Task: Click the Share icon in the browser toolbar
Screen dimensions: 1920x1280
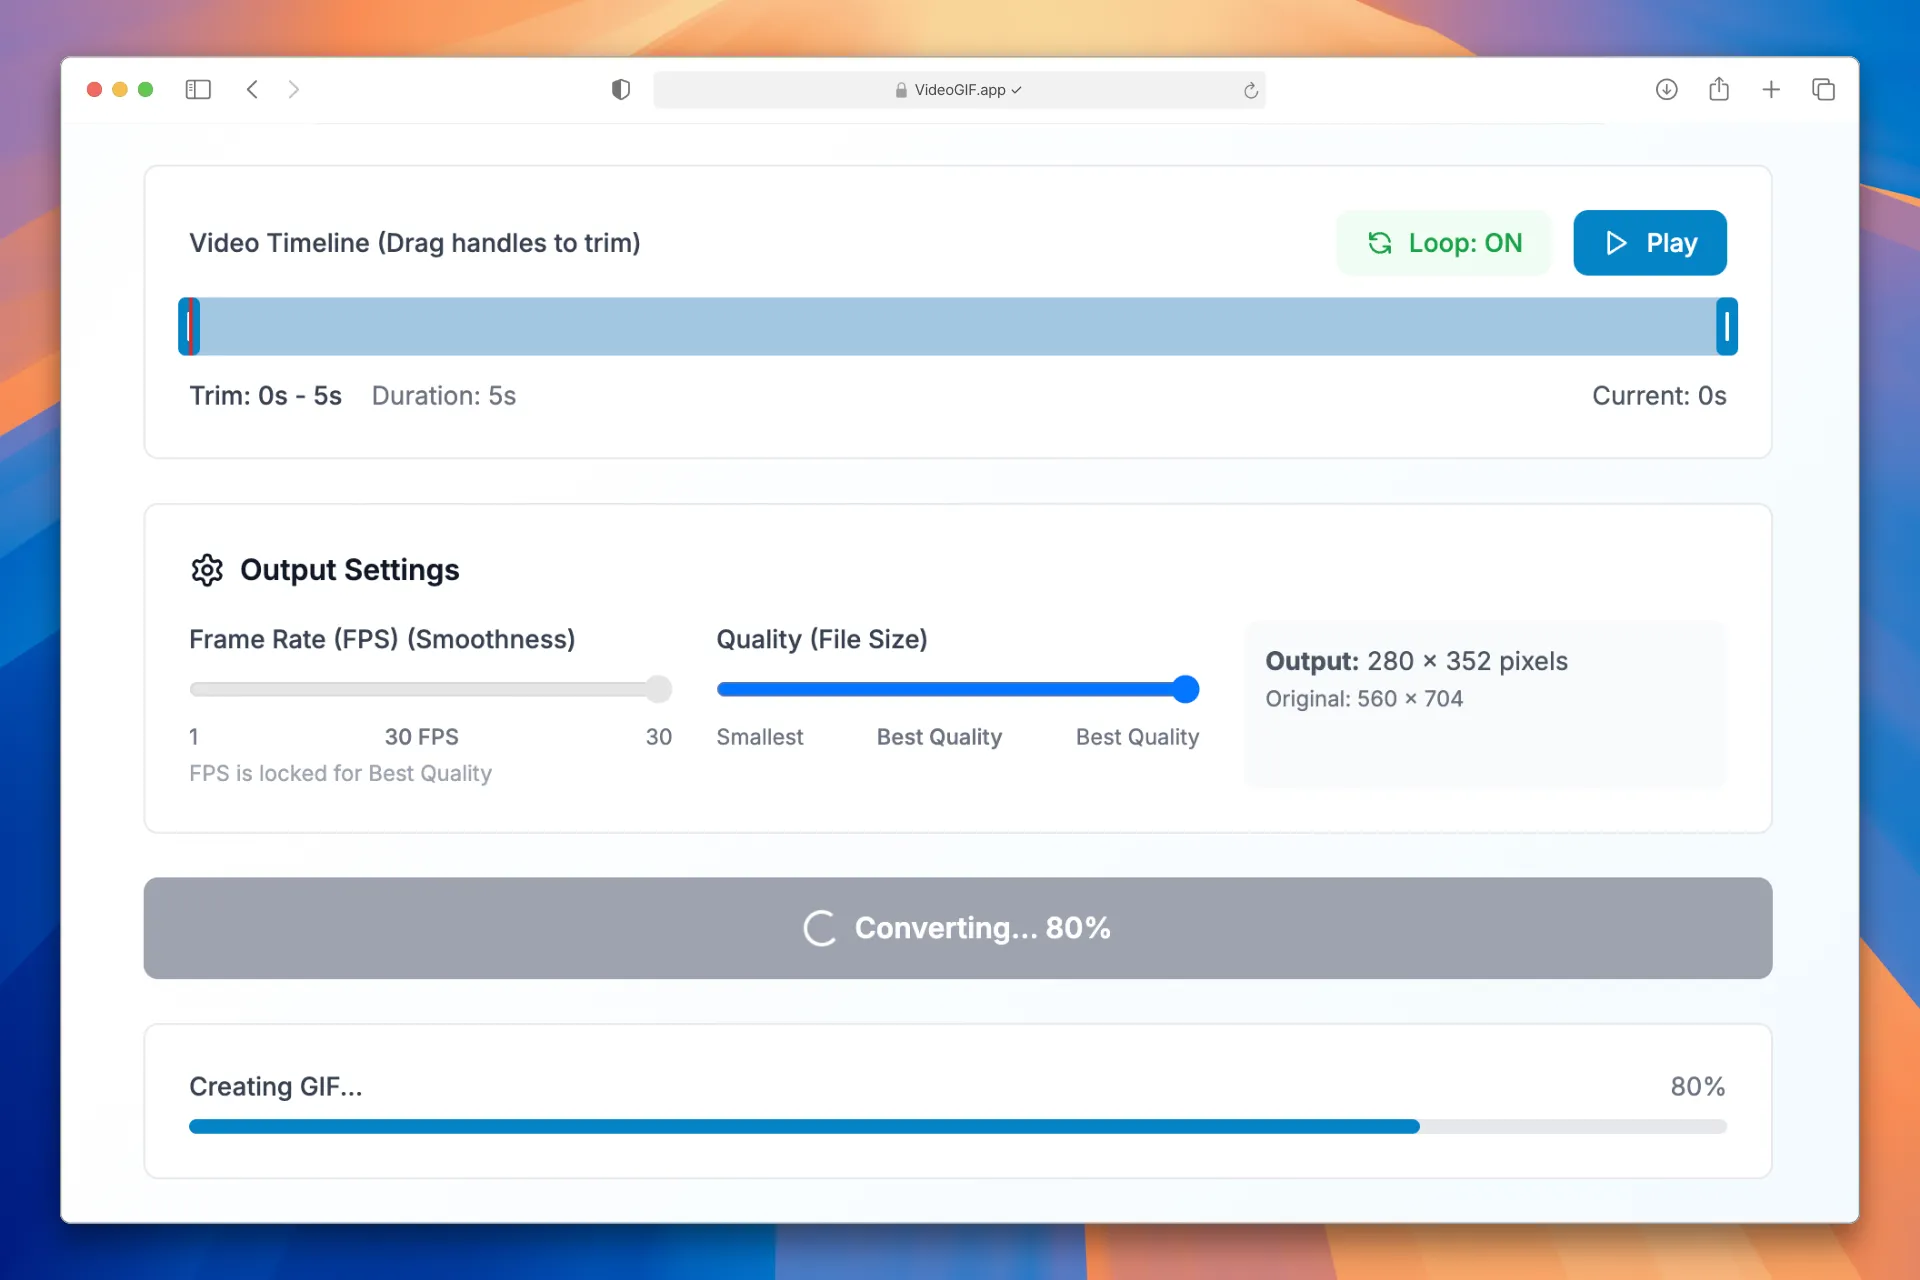Action: coord(1719,89)
